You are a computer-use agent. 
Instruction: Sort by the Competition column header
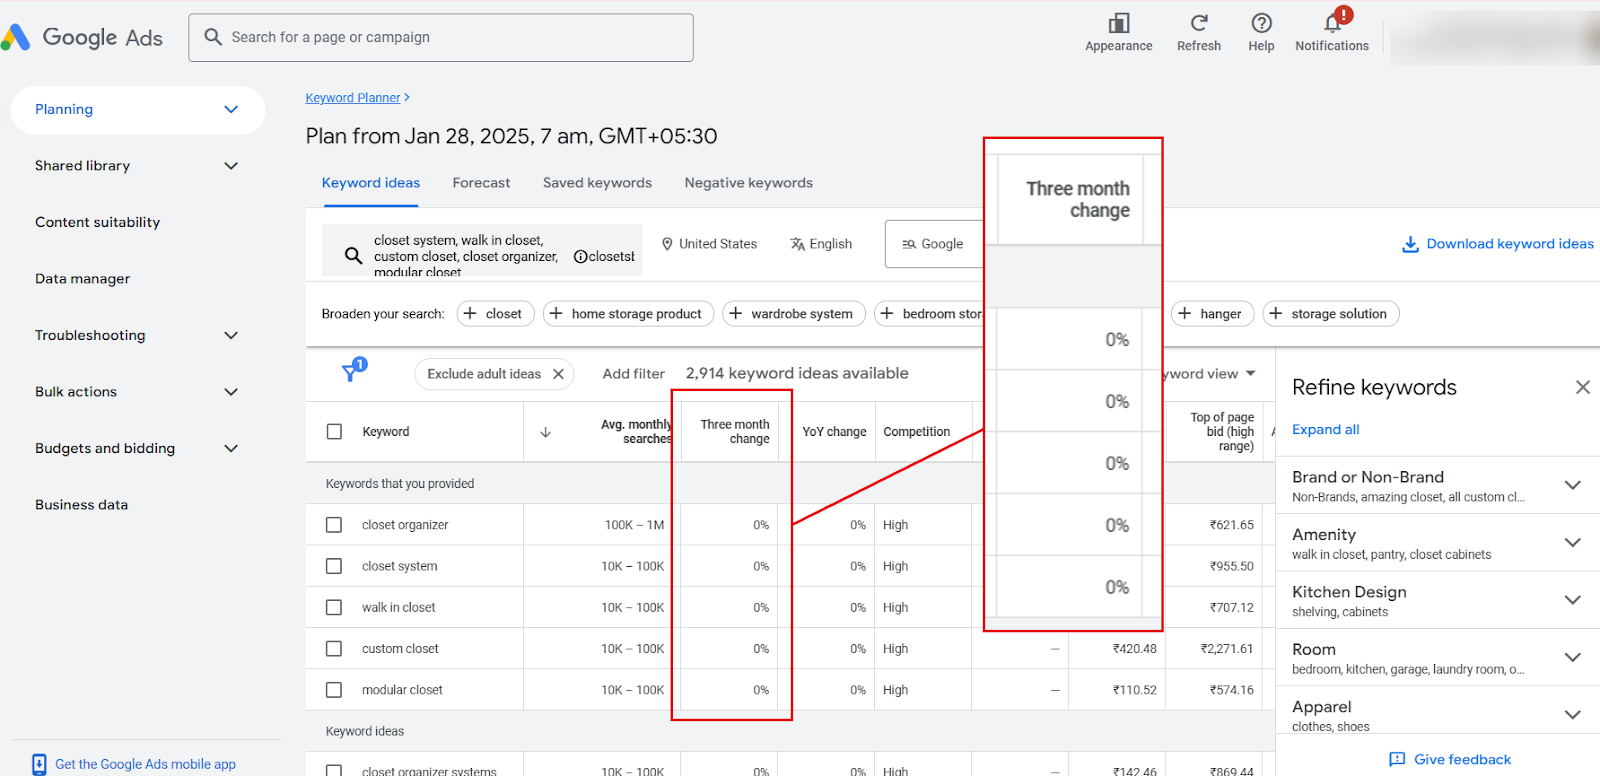click(917, 432)
